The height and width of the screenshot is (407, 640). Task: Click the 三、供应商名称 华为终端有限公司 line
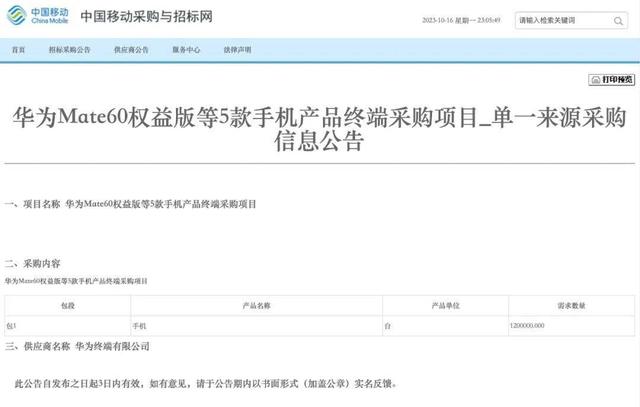pyautogui.click(x=78, y=347)
